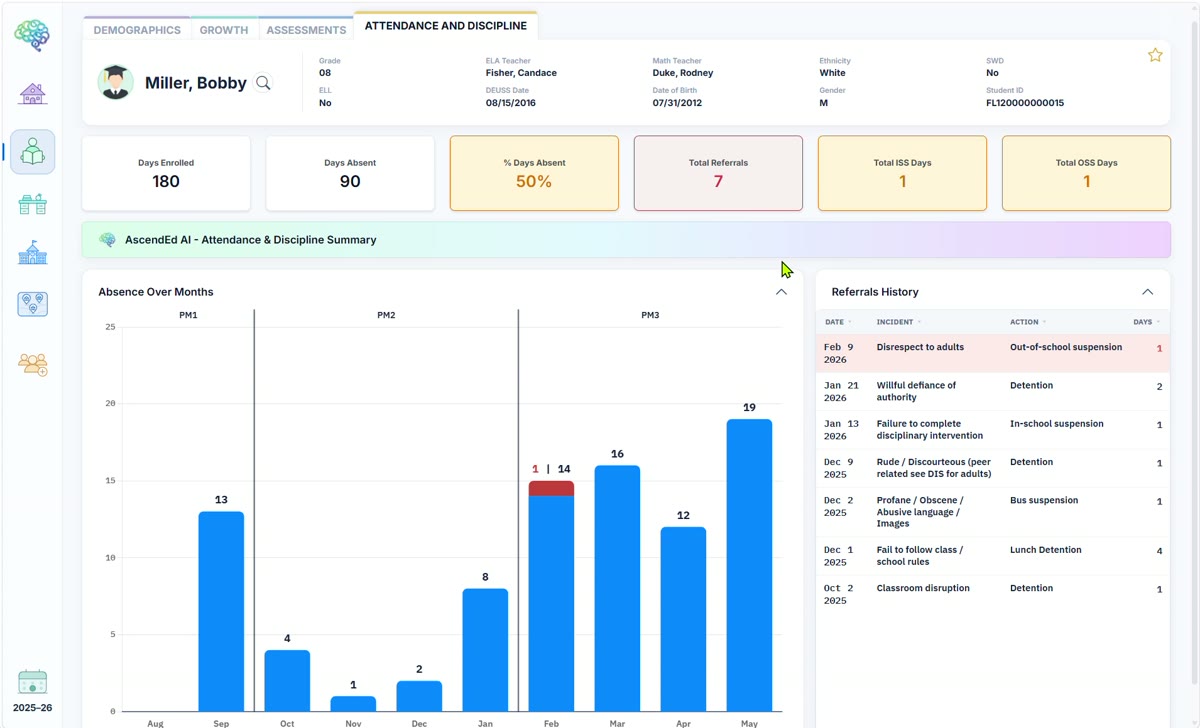Click student name Miller, Bobby
This screenshot has width=1200, height=728.
click(196, 83)
